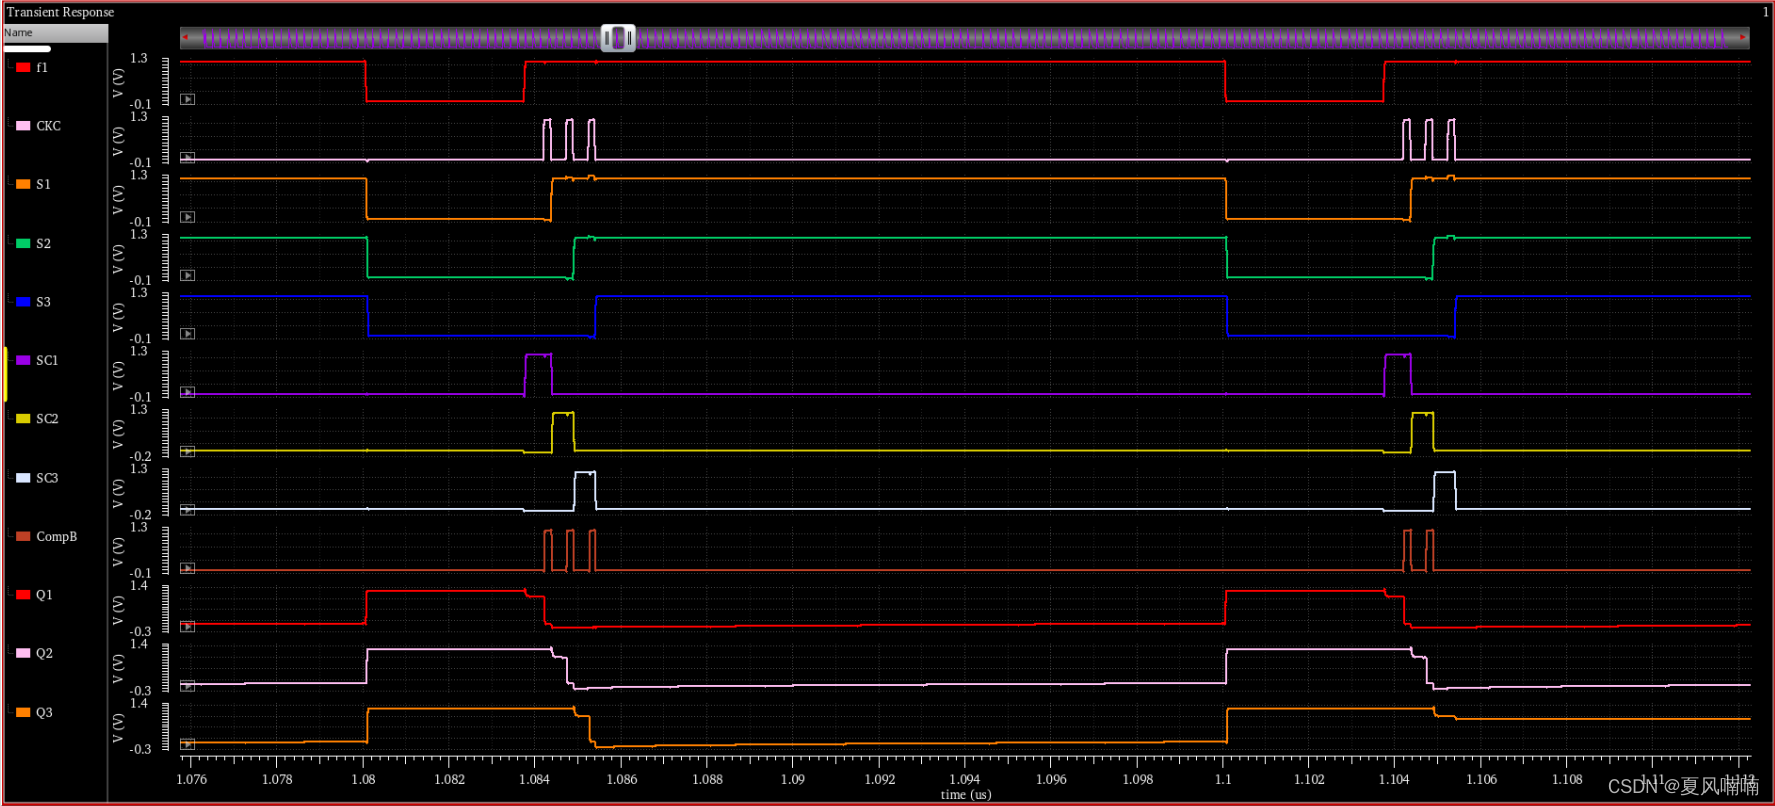The image size is (1775, 806).
Task: Click the Transient Response window title
Action: pyautogui.click(x=60, y=12)
